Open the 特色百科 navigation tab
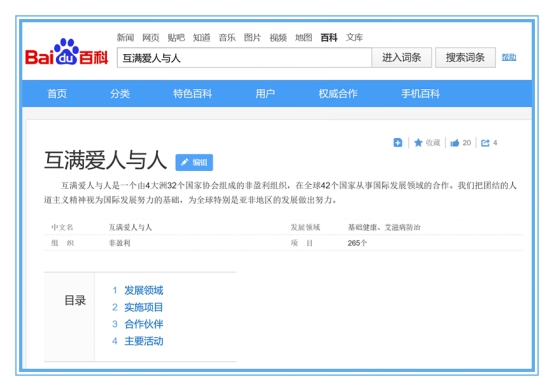The image size is (554, 392). click(x=193, y=94)
